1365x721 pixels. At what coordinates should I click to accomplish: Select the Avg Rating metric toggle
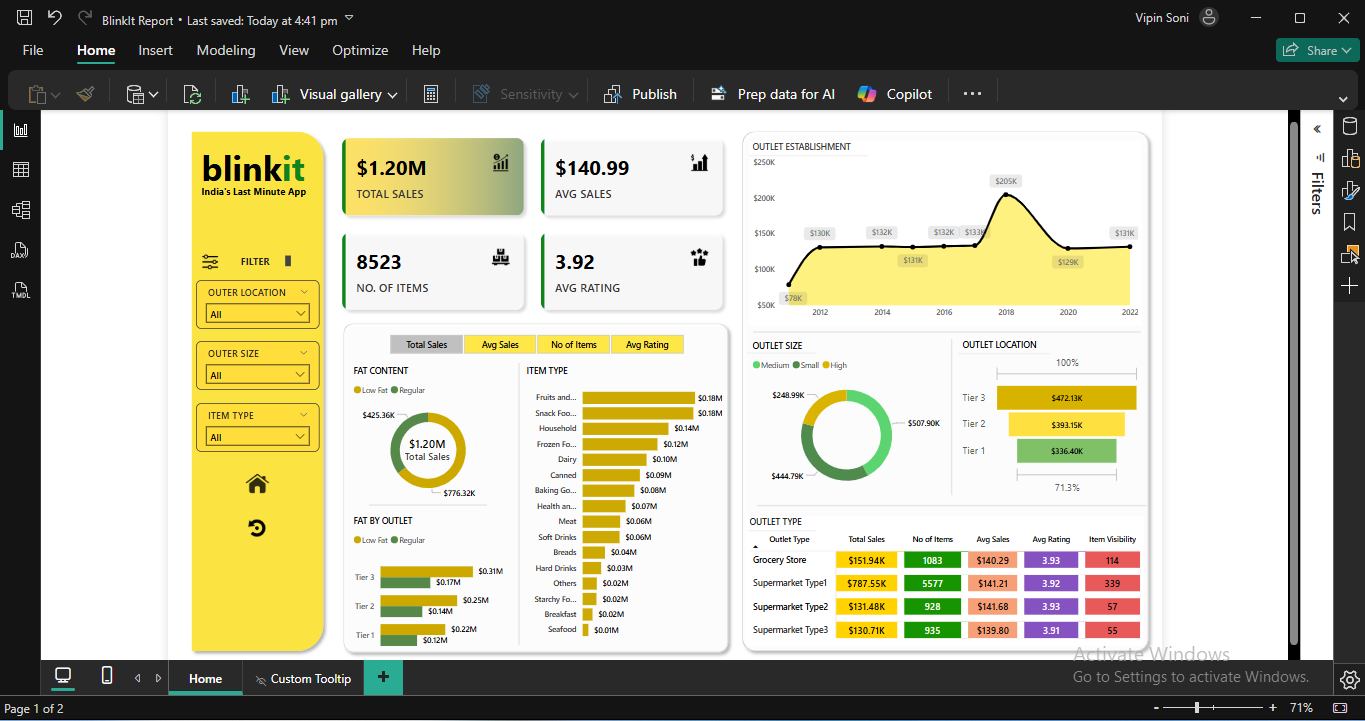tap(647, 343)
